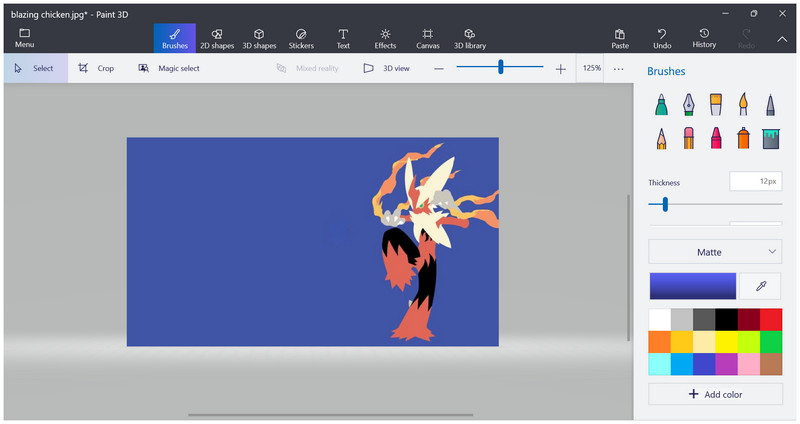Choose the gold color swatch

(682, 342)
